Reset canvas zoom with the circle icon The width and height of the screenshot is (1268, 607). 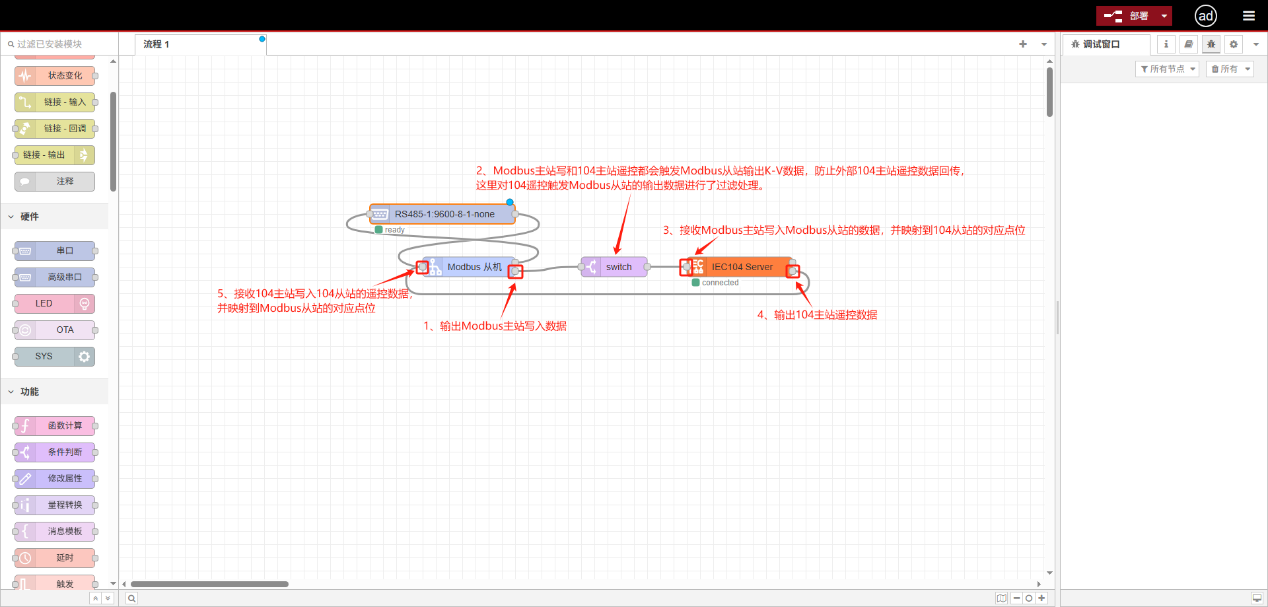(1028, 598)
